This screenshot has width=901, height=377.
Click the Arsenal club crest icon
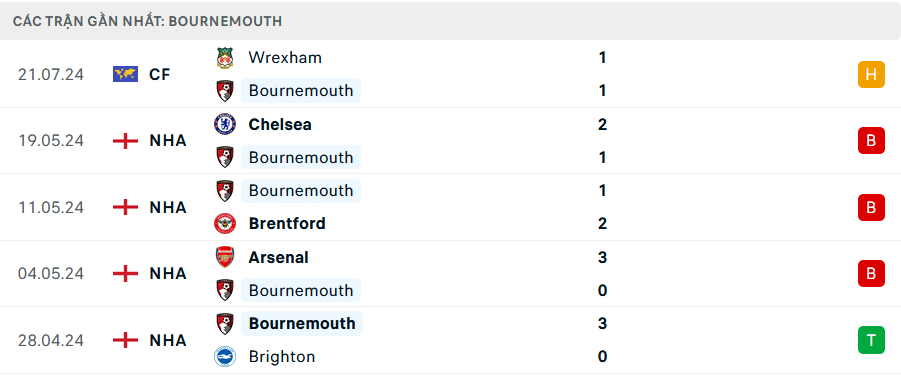(225, 257)
